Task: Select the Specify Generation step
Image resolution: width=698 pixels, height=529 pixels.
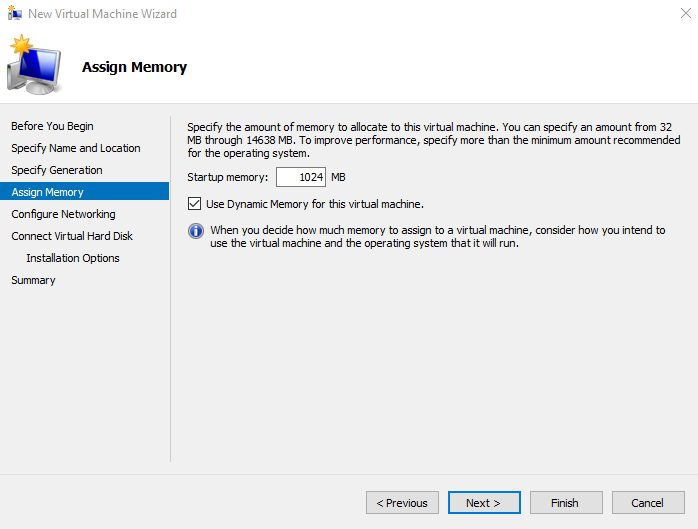Action: (57, 170)
